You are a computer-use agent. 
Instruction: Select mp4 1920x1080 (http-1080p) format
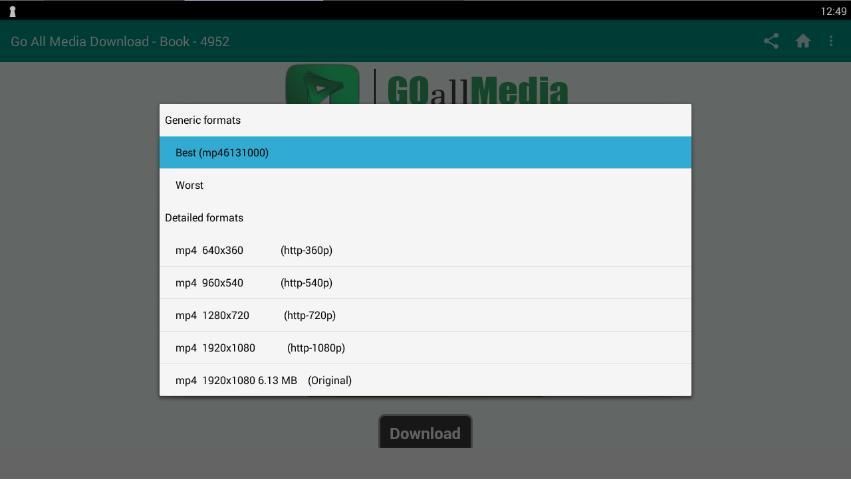coord(425,348)
